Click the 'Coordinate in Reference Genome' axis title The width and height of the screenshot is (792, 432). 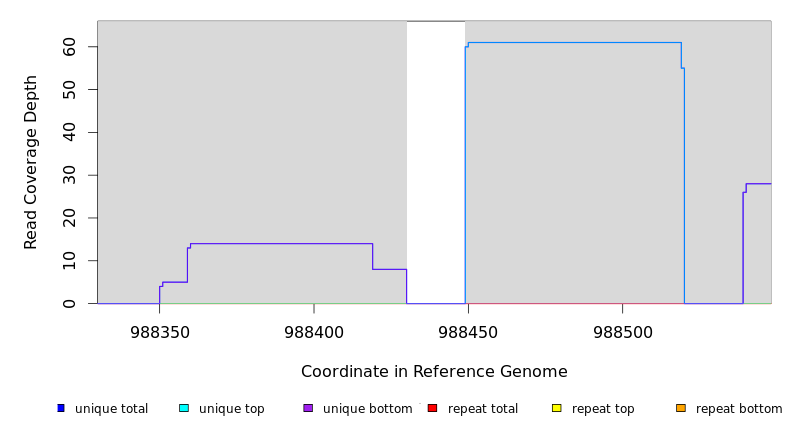[434, 372]
